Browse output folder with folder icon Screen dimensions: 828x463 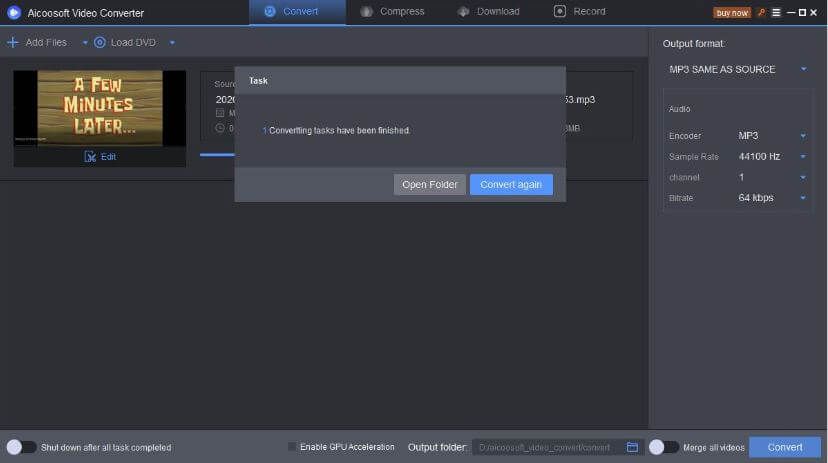pos(632,447)
